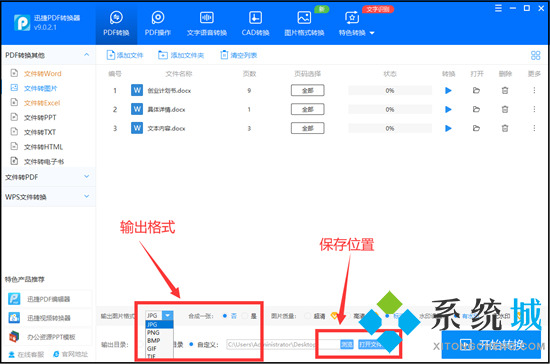Click the 添加文件夹 add folder toolbar item

(181, 55)
